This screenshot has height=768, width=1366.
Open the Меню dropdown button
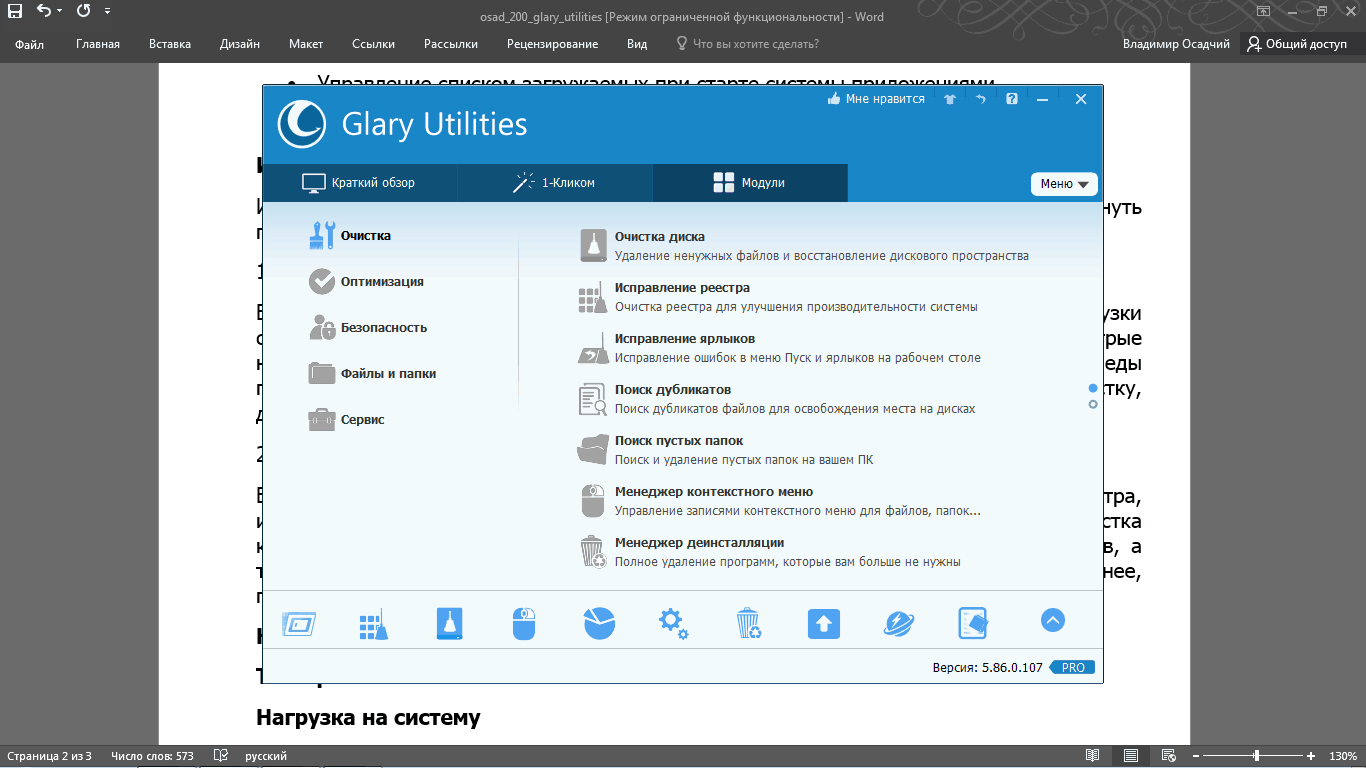(1064, 184)
